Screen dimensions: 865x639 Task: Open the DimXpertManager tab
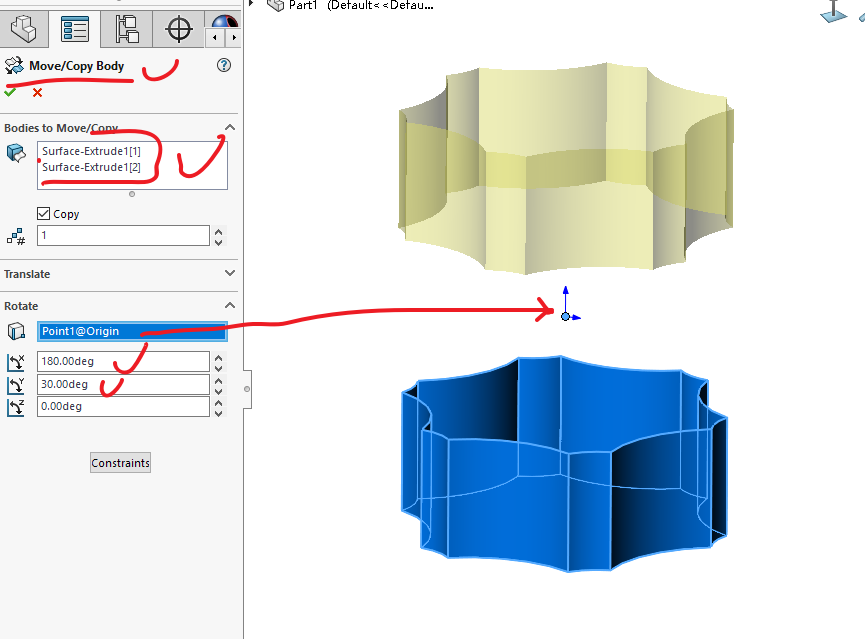(179, 29)
